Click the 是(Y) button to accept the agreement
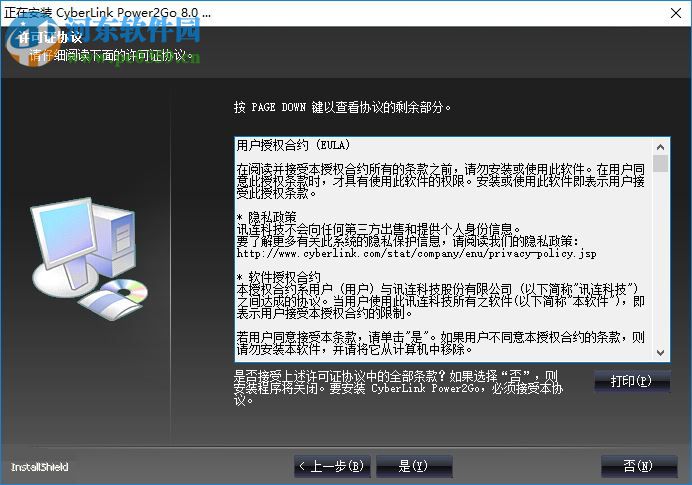Image resolution: width=692 pixels, height=485 pixels. (x=414, y=466)
